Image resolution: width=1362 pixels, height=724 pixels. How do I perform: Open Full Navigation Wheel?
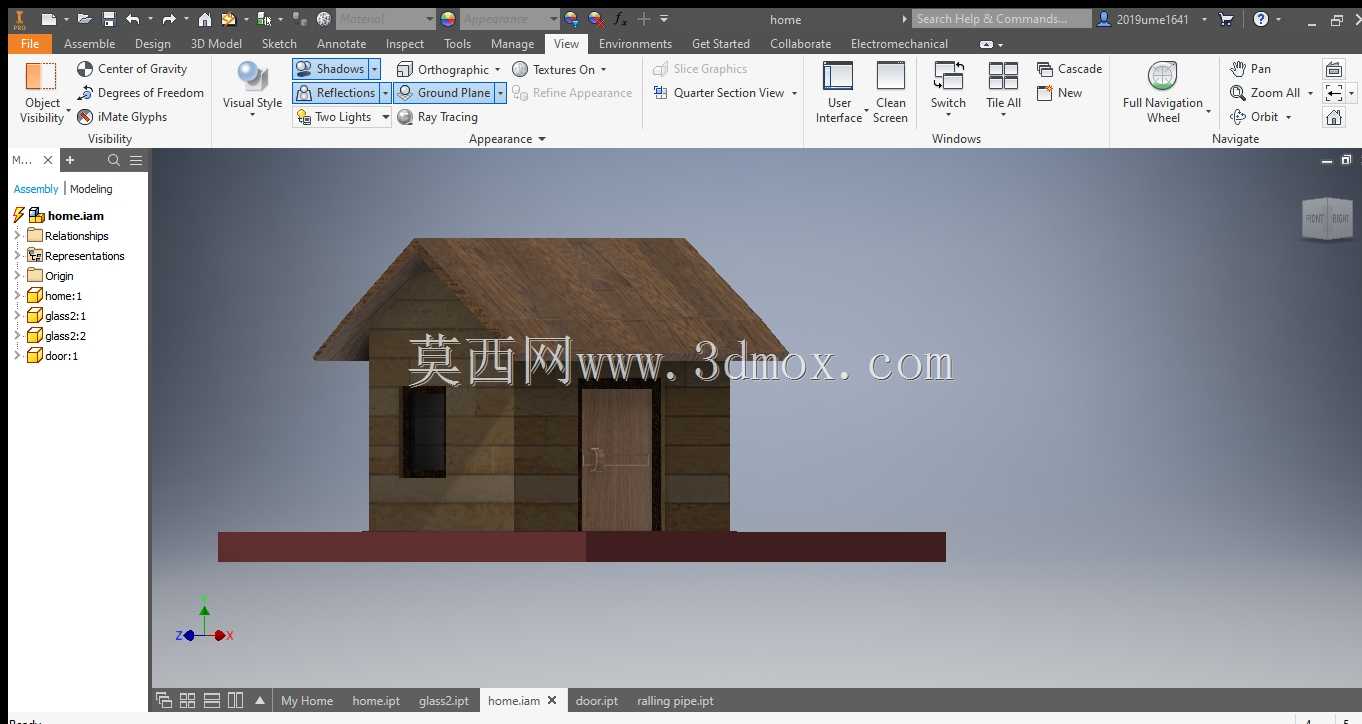[1163, 92]
